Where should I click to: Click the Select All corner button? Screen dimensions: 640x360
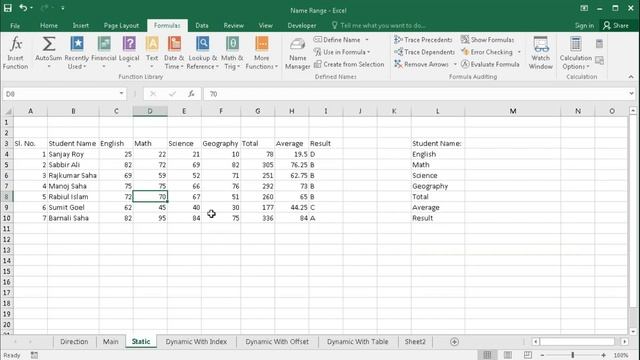[x=7, y=111]
